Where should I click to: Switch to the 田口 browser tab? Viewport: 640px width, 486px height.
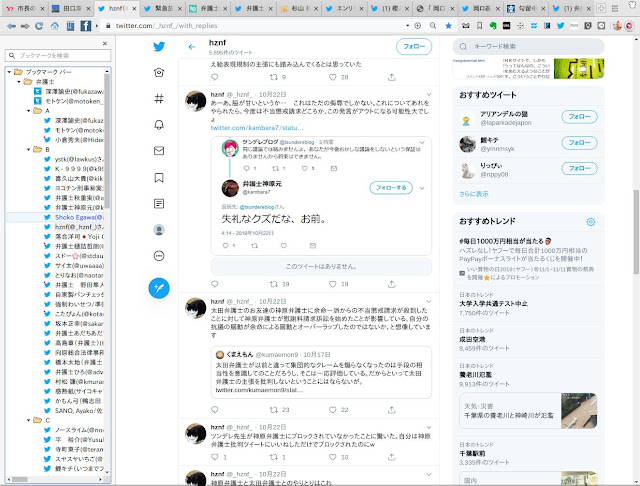72,8
